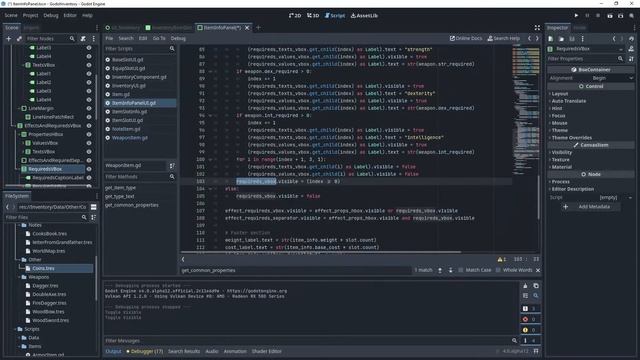Toggle visibility of the RequiredsVBox node
Screen dimensions: 640x360
pos(89,169)
